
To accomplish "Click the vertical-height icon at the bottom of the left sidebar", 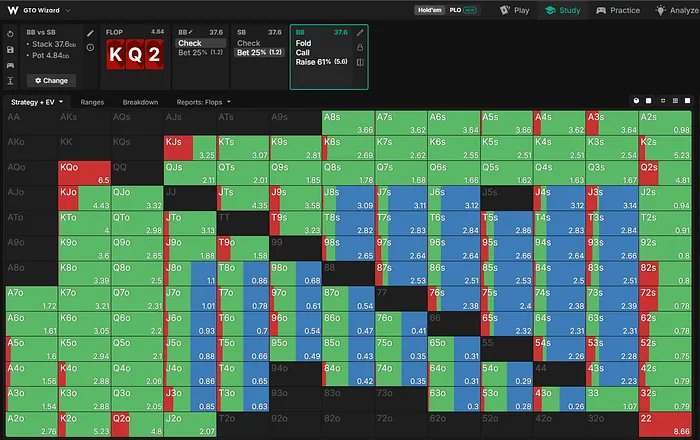I will (x=10, y=81).
